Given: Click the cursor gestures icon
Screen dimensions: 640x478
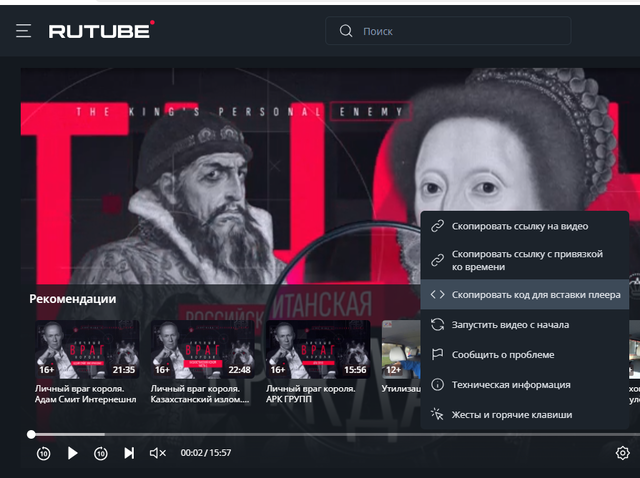Looking at the screenshot, I should tap(437, 414).
